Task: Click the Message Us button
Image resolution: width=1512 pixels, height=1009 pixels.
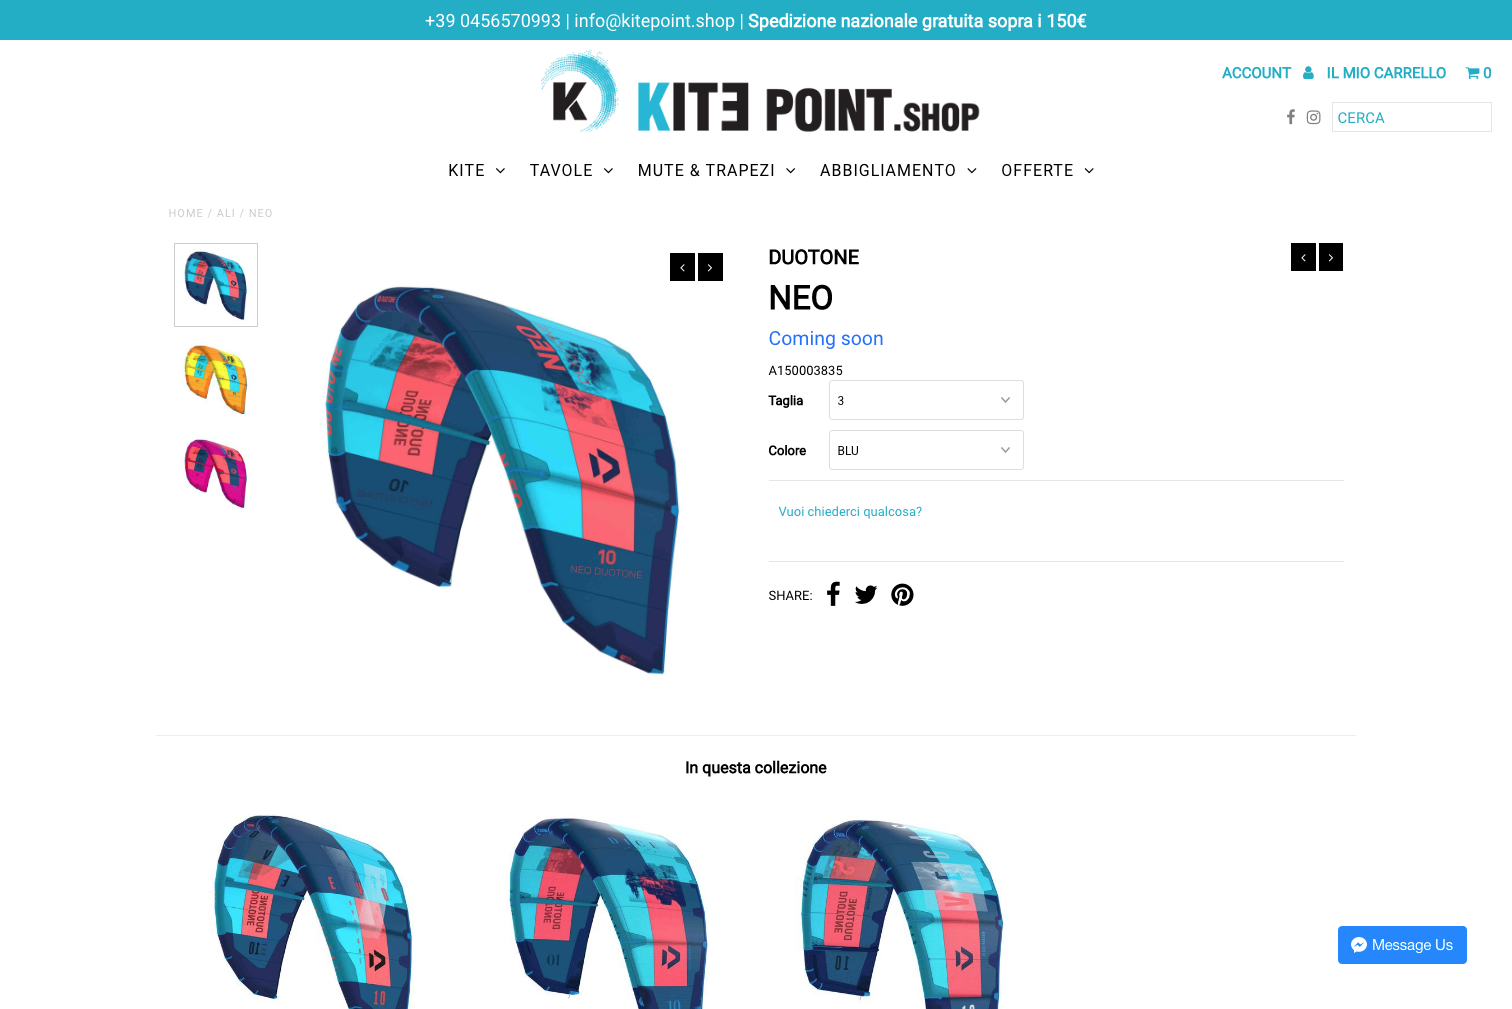Action: tap(1402, 945)
